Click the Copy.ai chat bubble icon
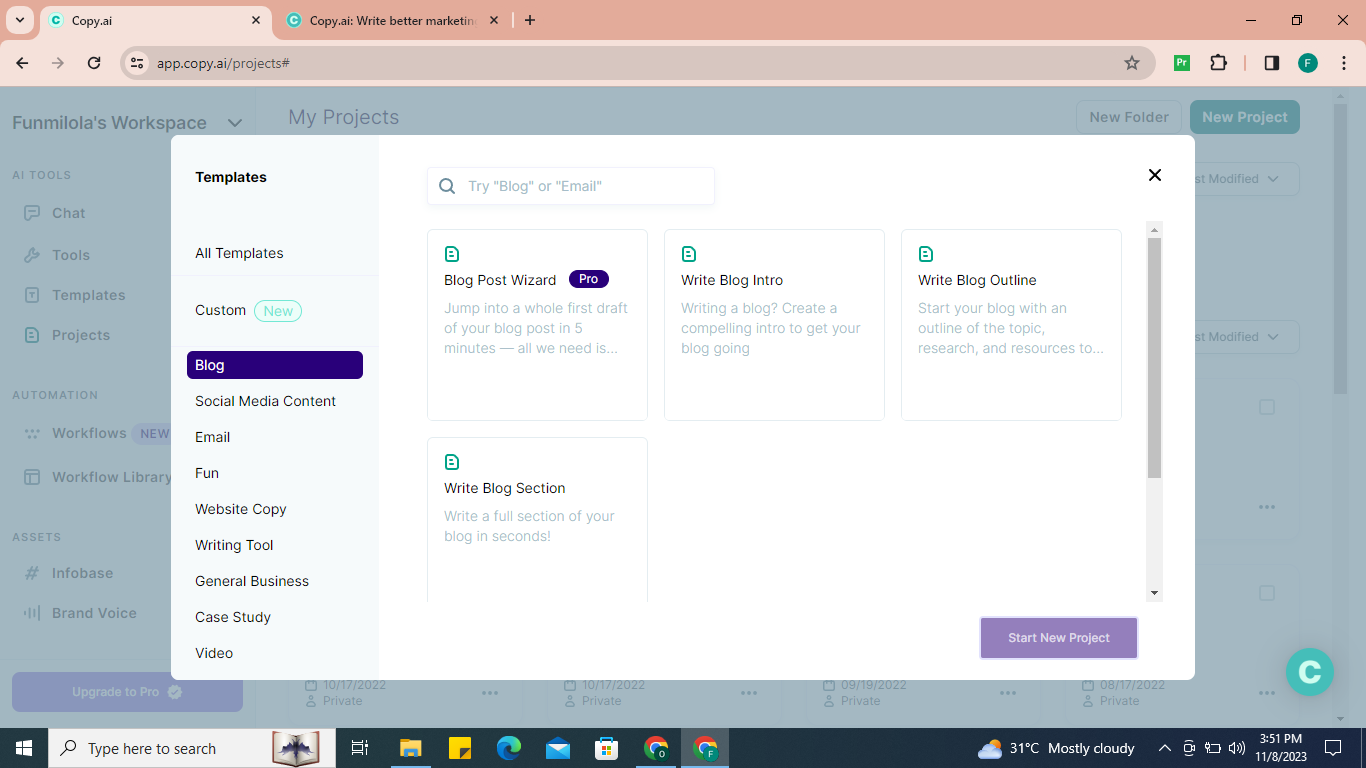This screenshot has height=768, width=1366. click(1309, 672)
